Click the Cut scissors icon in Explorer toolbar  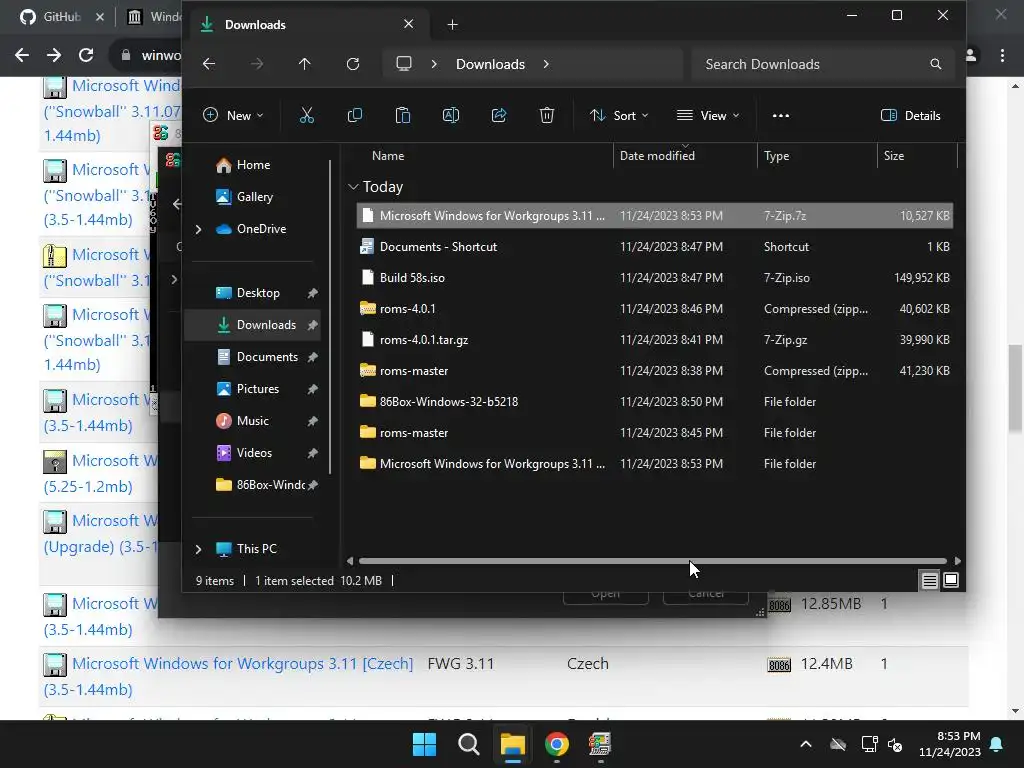coord(306,116)
